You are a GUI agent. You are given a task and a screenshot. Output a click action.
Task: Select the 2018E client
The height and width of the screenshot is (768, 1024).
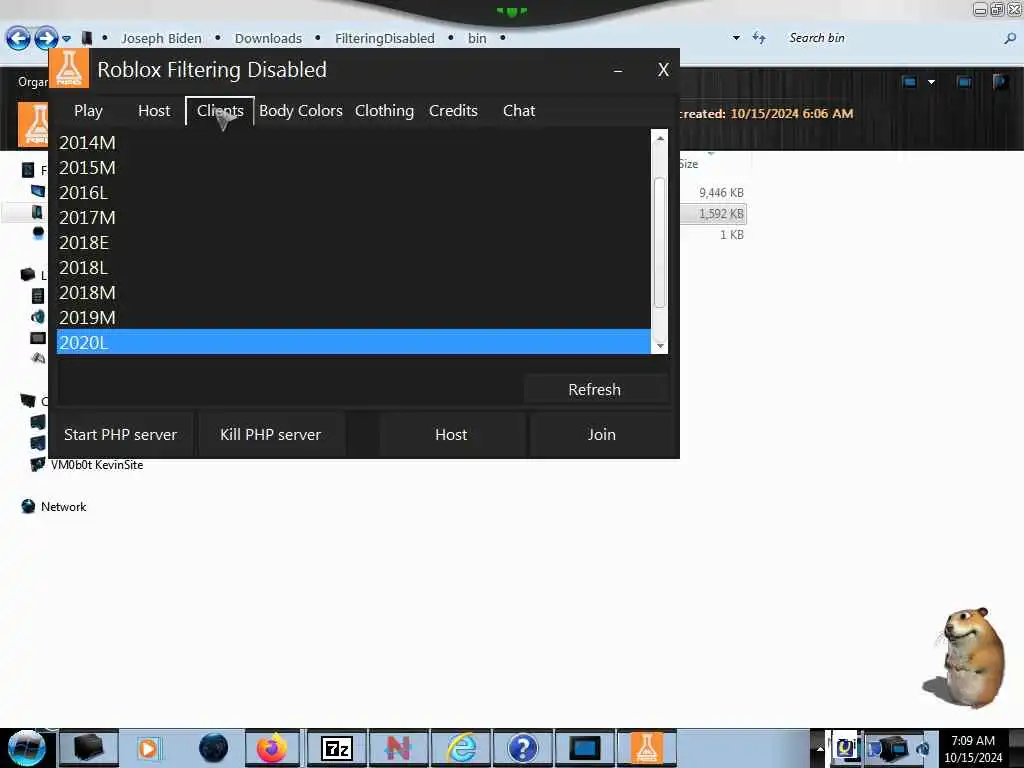tap(353, 242)
